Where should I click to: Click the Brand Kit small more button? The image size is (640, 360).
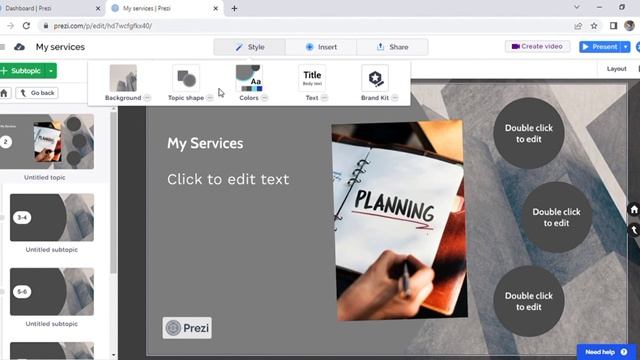[395, 98]
